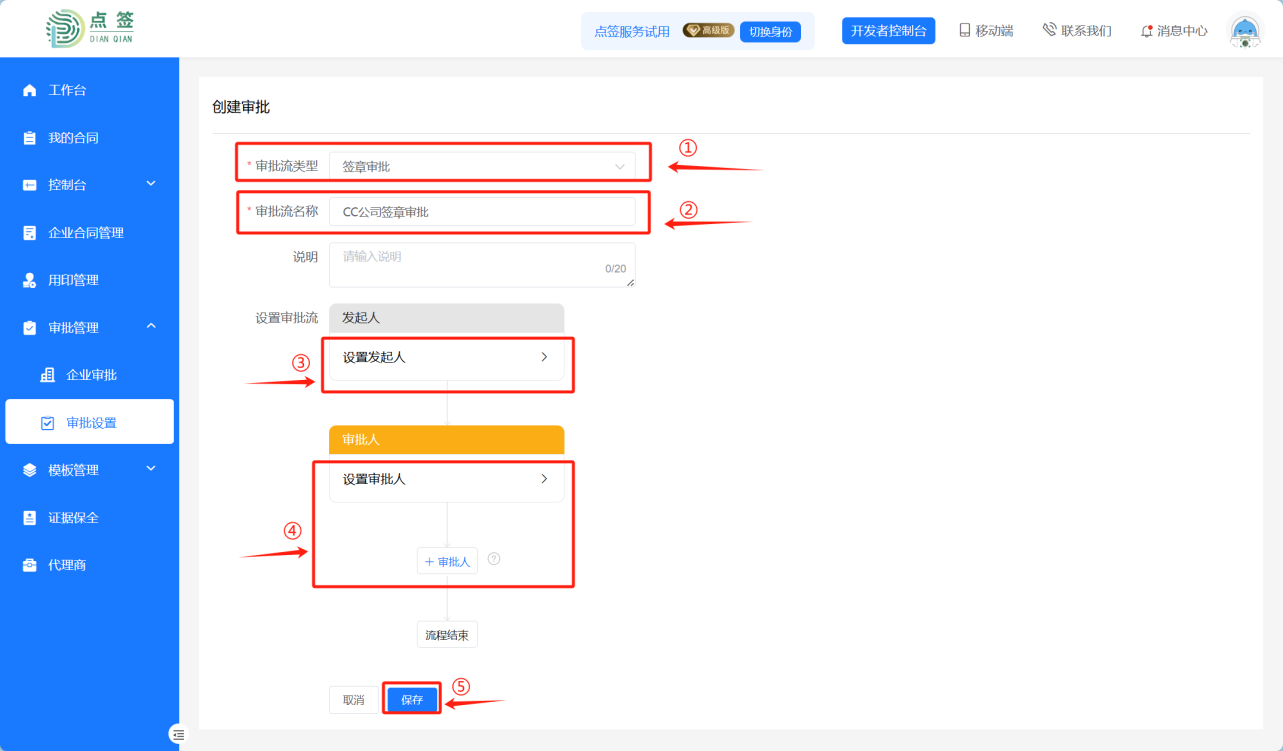Click the 企业合同管理 document icon
The width and height of the screenshot is (1283, 751).
29,233
